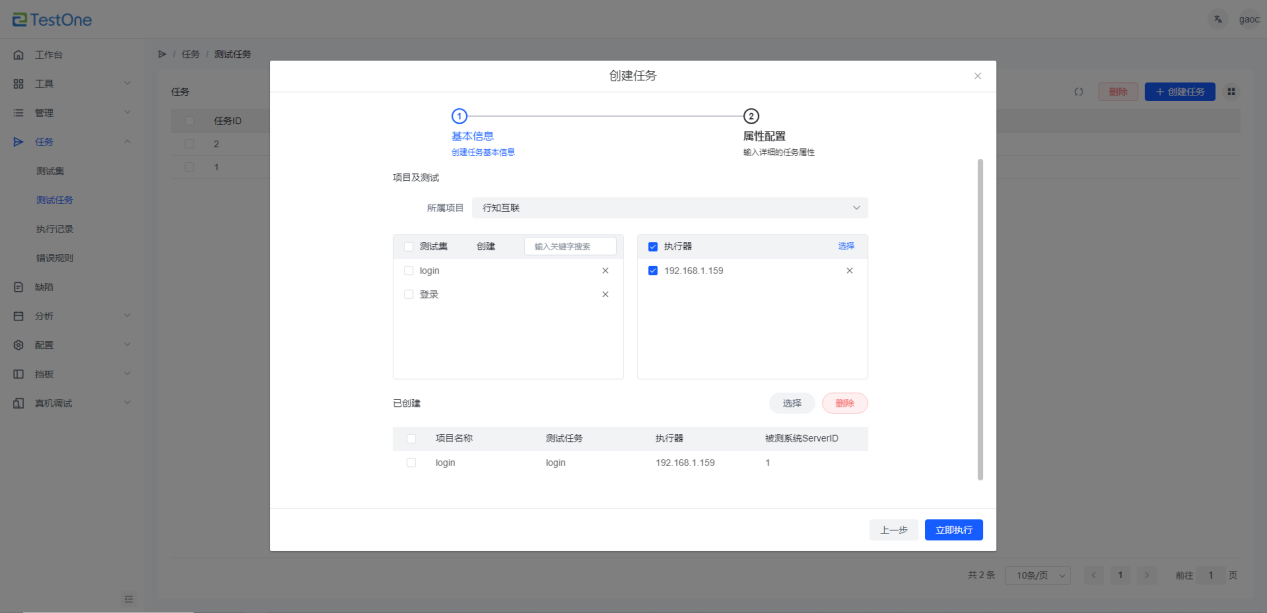
Task: Open the 所属项目 dropdown showing 行知互联
Action: [670, 208]
